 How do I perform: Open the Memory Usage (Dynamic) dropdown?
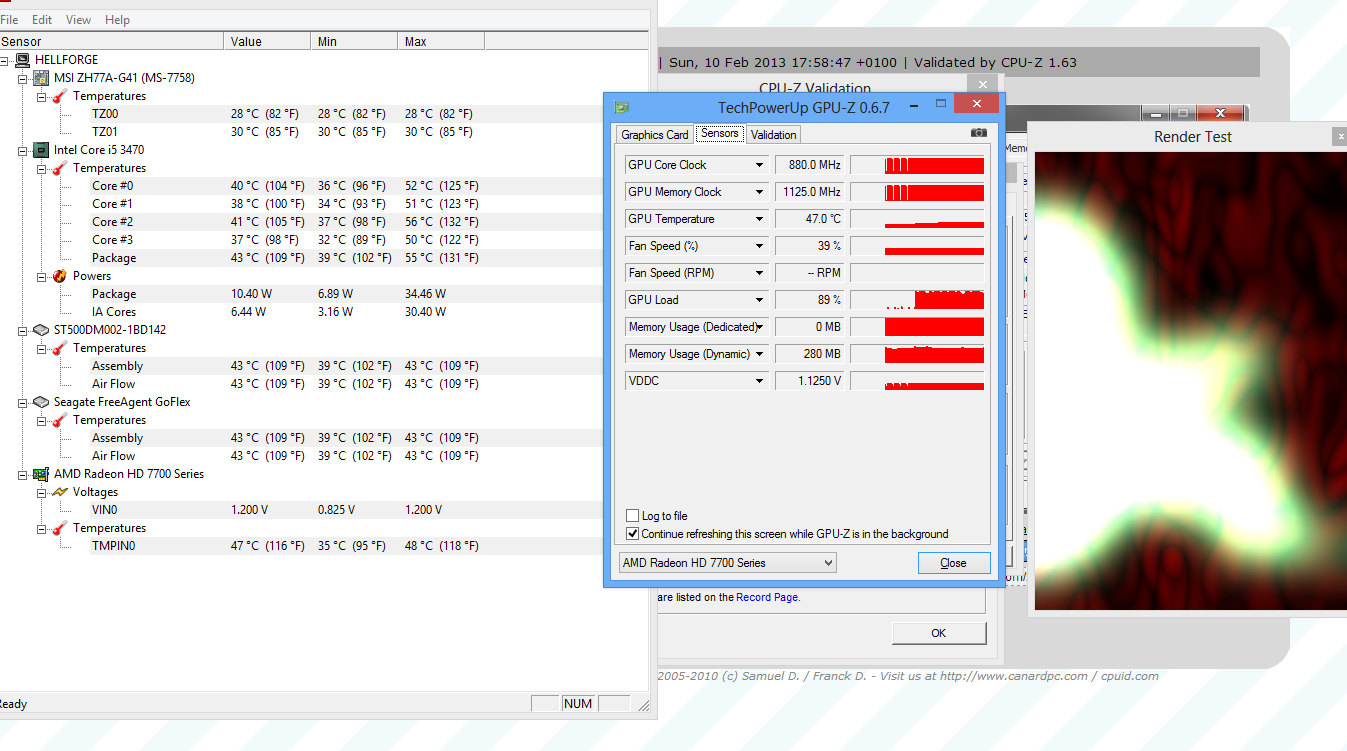[x=759, y=354]
